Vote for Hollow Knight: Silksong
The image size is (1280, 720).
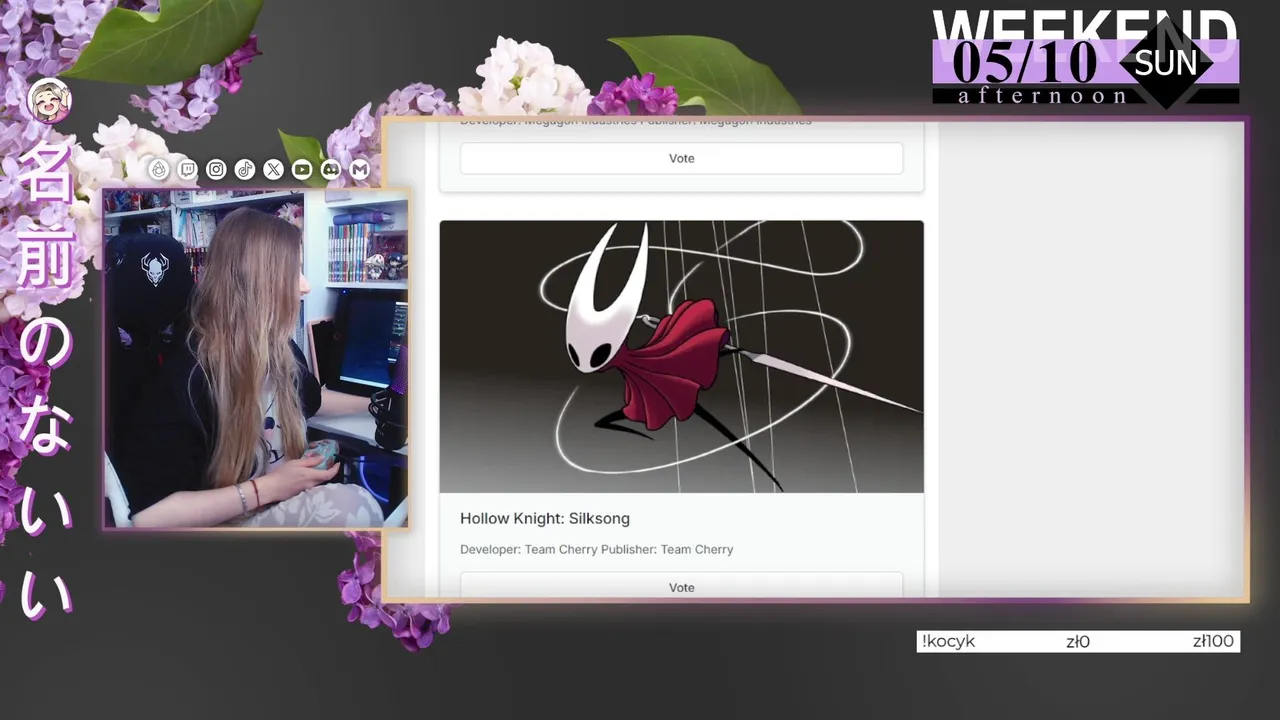[x=681, y=586]
